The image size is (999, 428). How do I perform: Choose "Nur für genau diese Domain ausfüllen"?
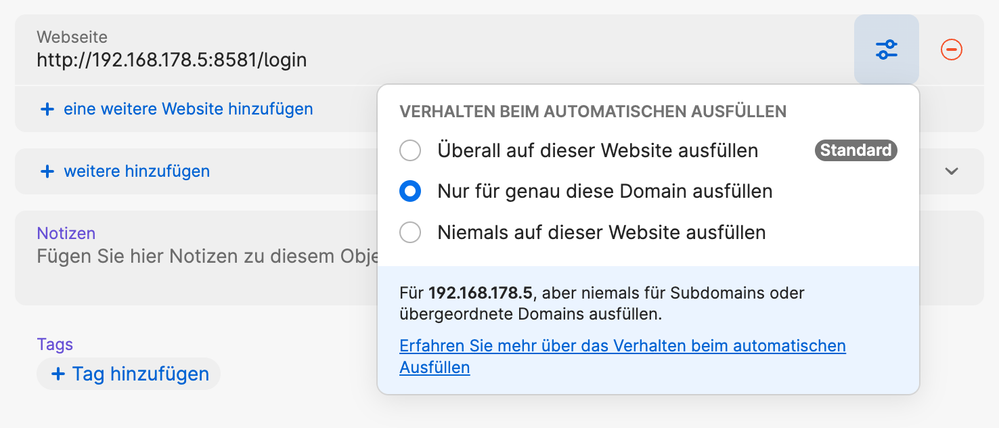(410, 190)
